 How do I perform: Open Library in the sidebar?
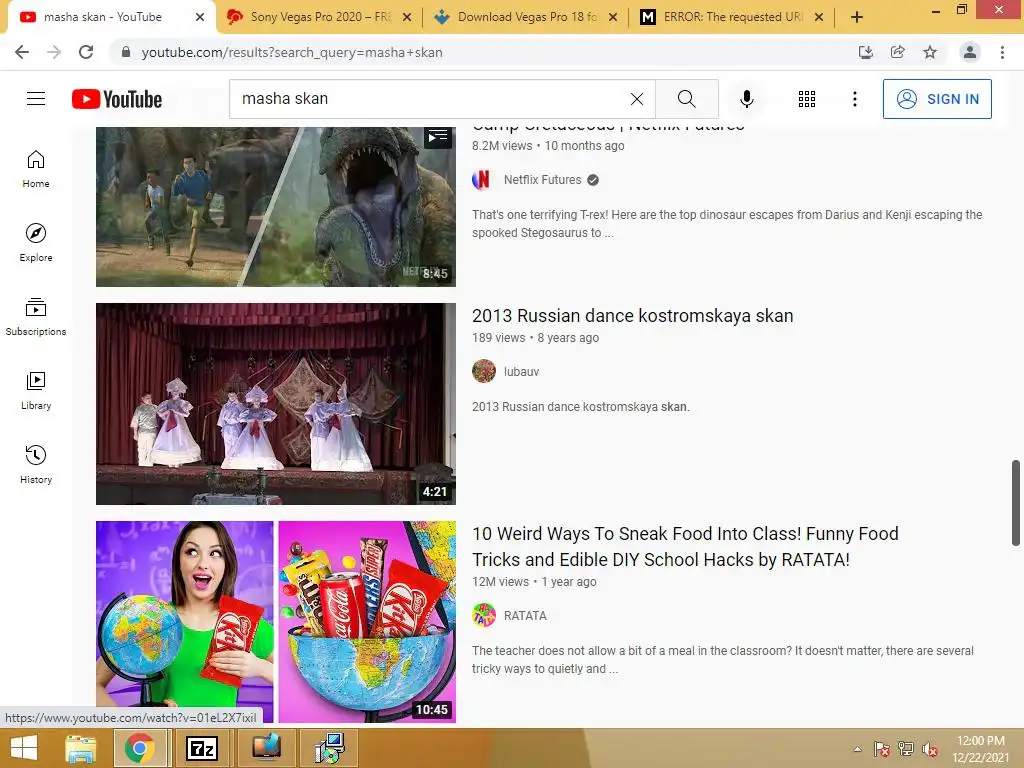pyautogui.click(x=36, y=391)
